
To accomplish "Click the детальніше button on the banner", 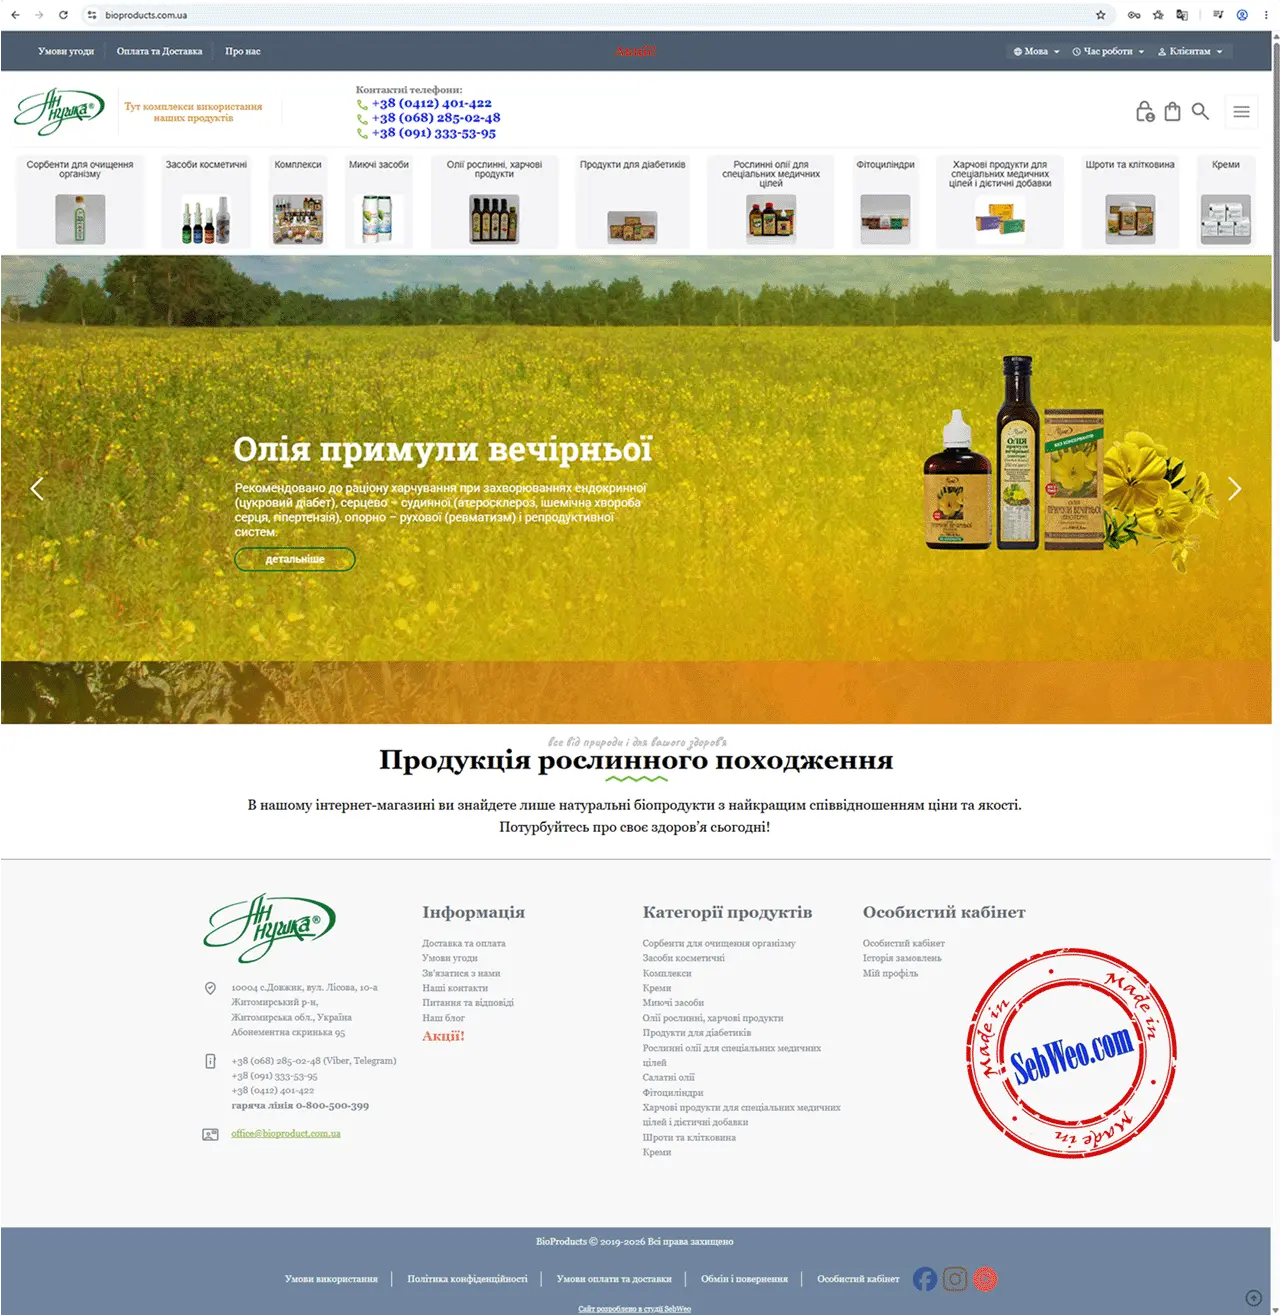I will pyautogui.click(x=295, y=559).
